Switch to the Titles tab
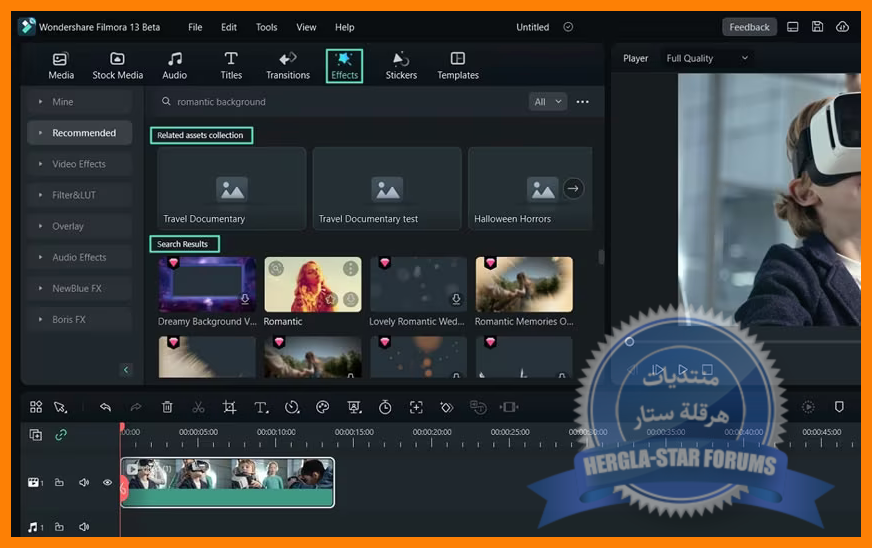872x548 pixels. coord(231,66)
